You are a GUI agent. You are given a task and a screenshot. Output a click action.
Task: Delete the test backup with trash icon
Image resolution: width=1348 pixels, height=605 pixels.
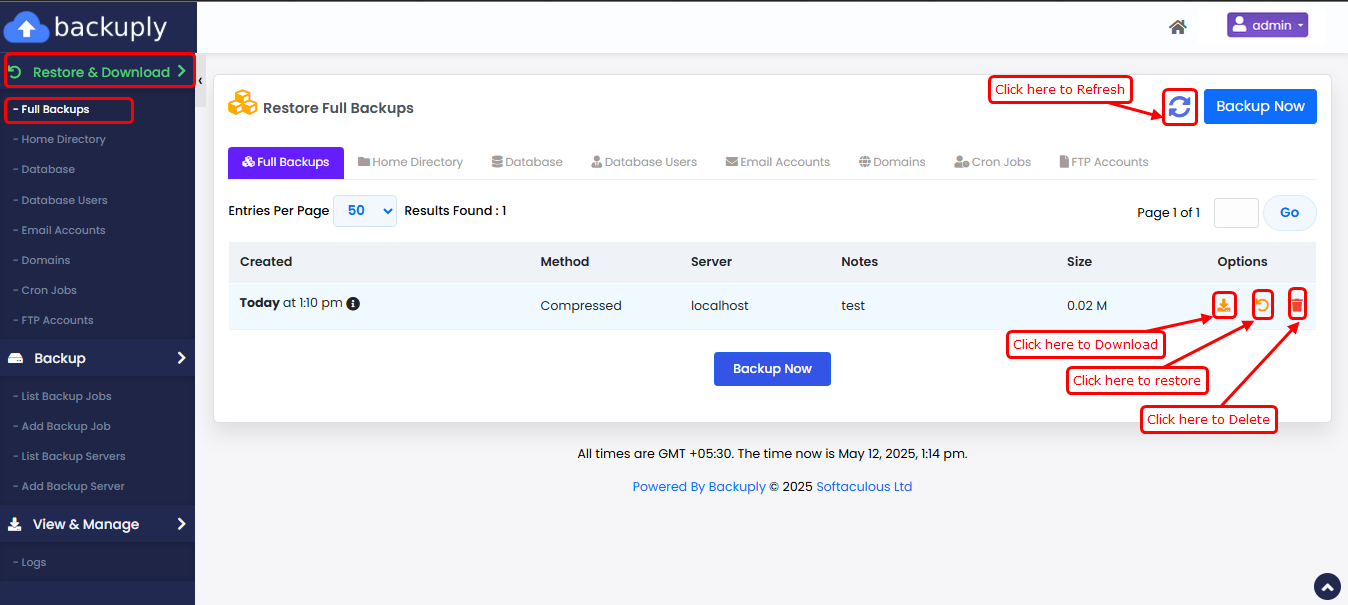coord(1297,305)
